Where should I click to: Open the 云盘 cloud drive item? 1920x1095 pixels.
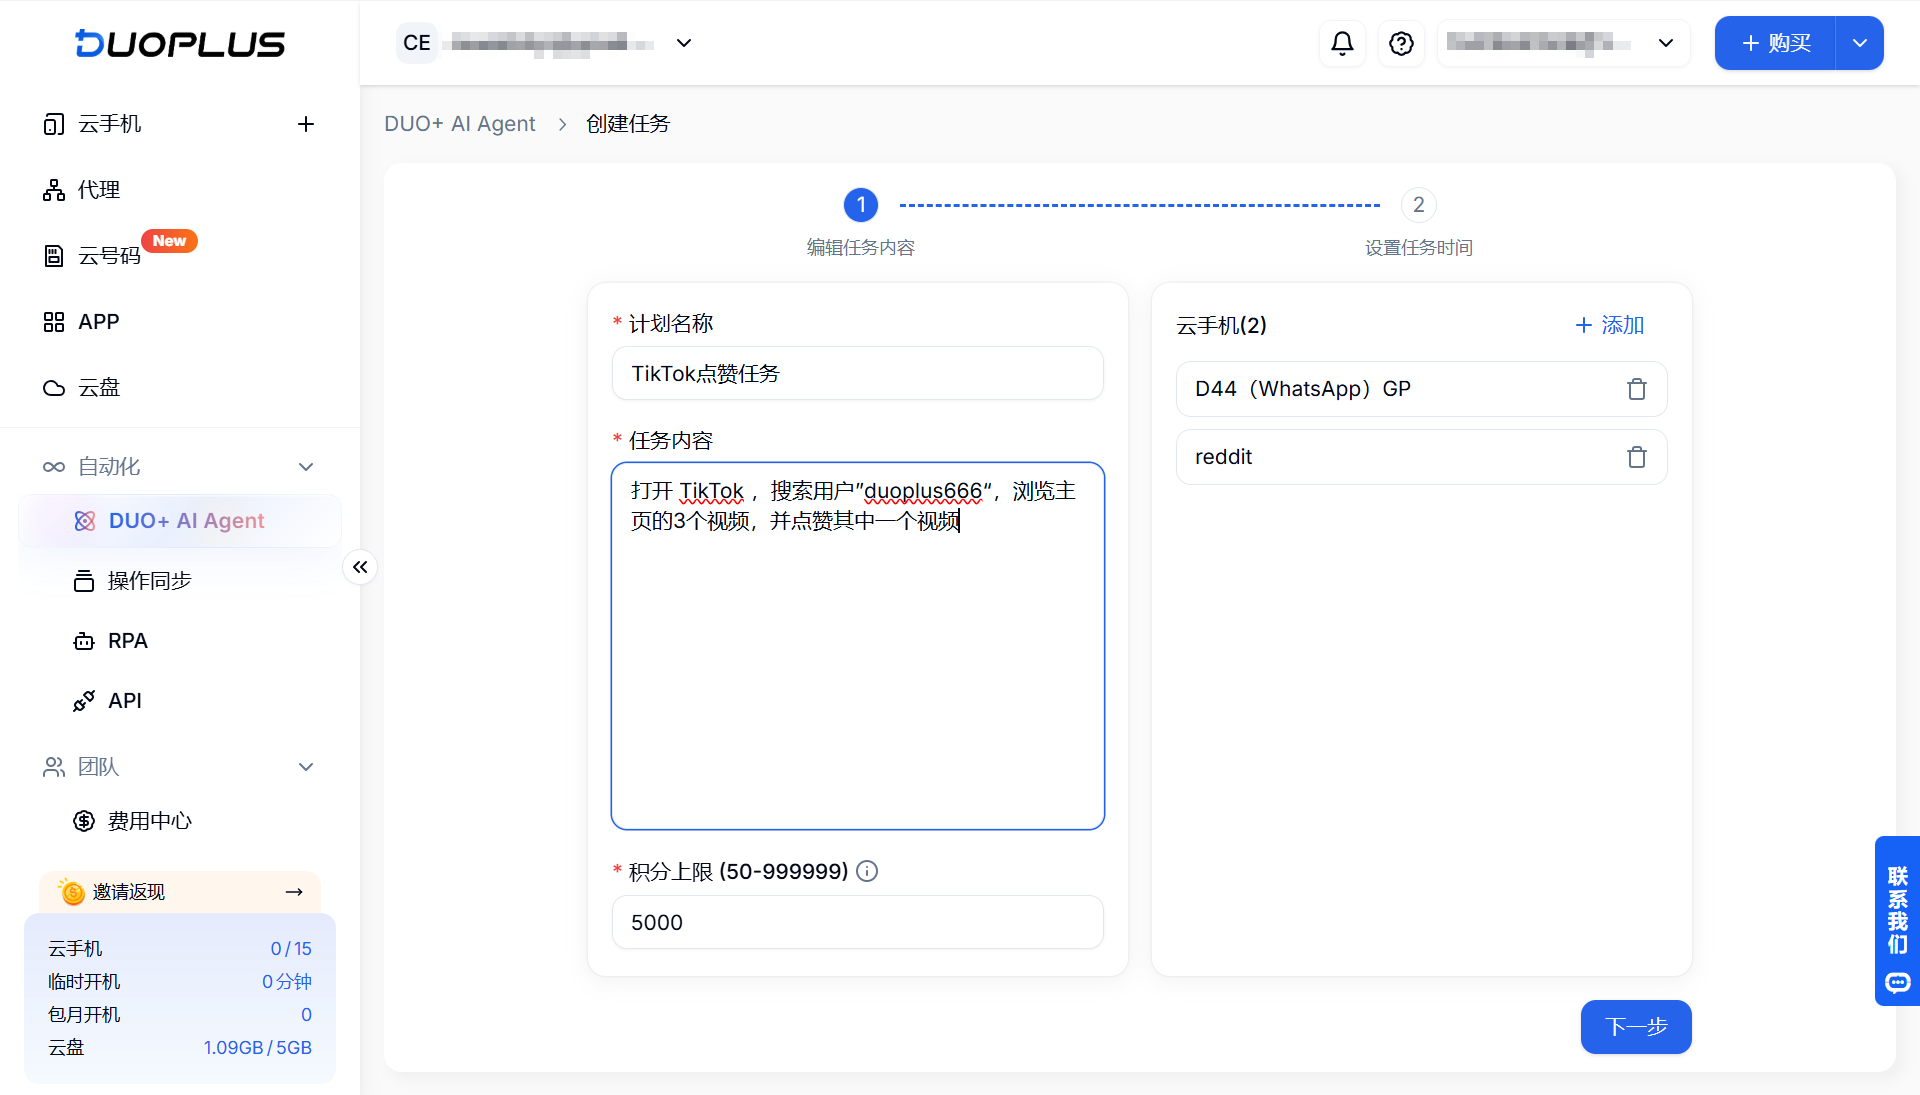pyautogui.click(x=99, y=388)
